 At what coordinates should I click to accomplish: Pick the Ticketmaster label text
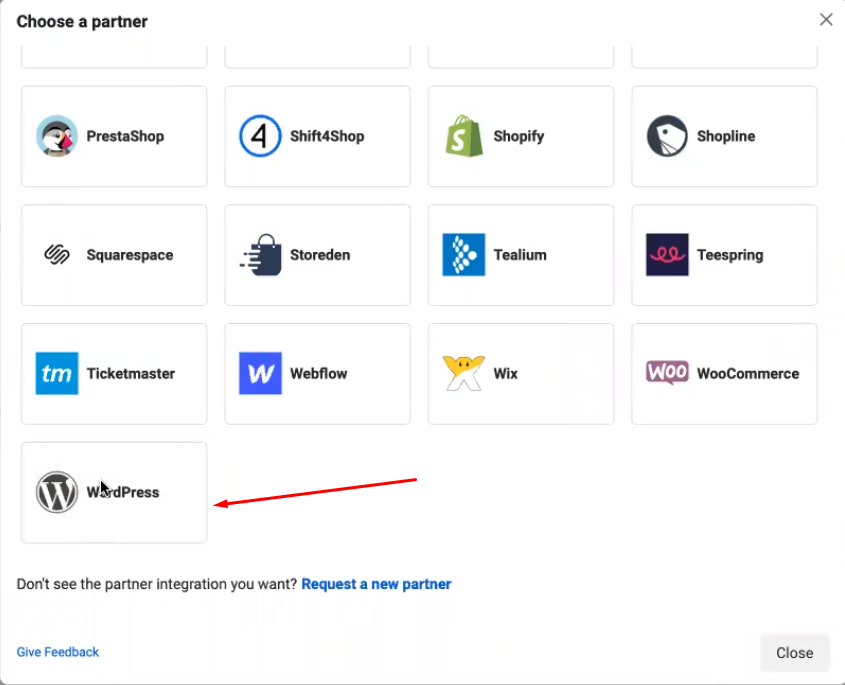click(131, 373)
